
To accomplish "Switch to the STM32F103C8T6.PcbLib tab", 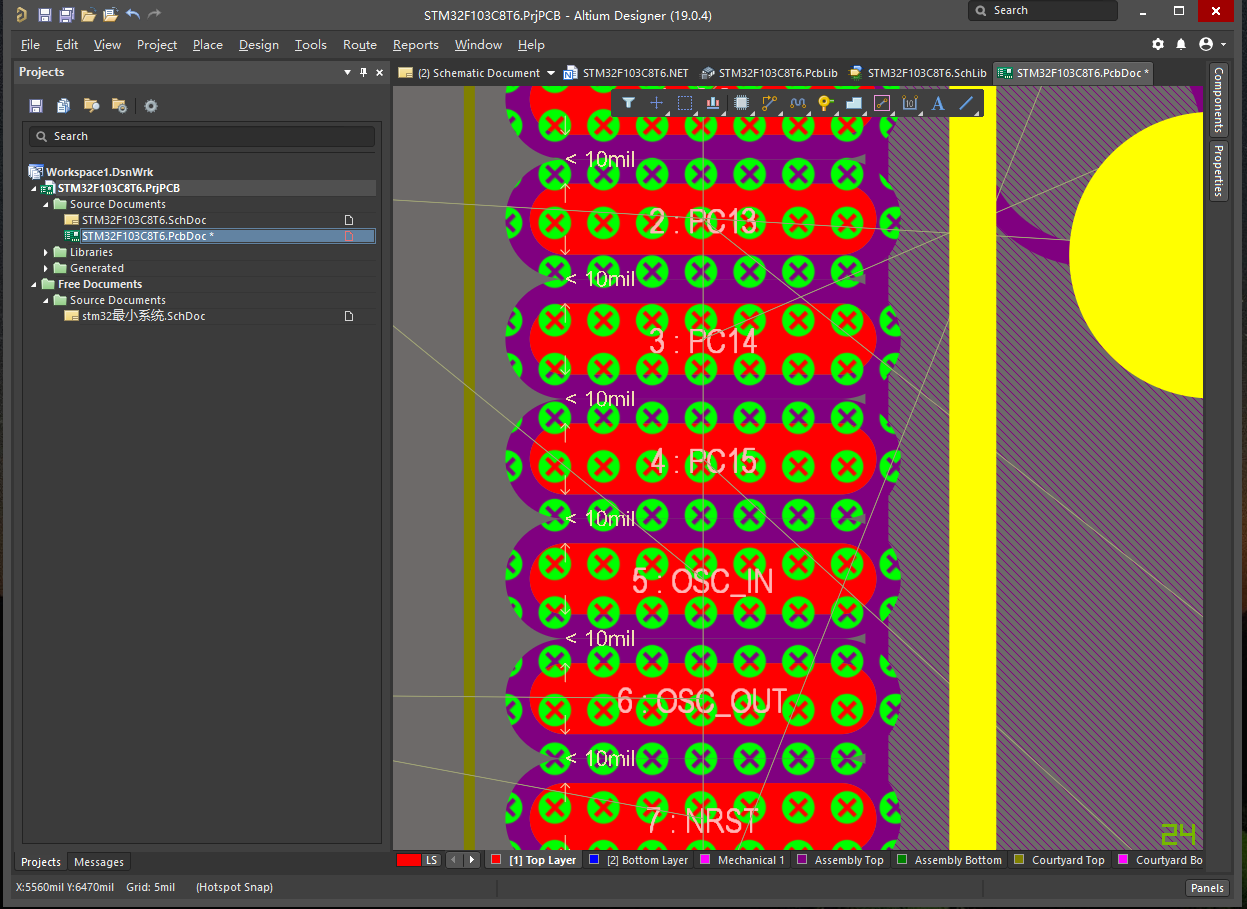I will [769, 73].
